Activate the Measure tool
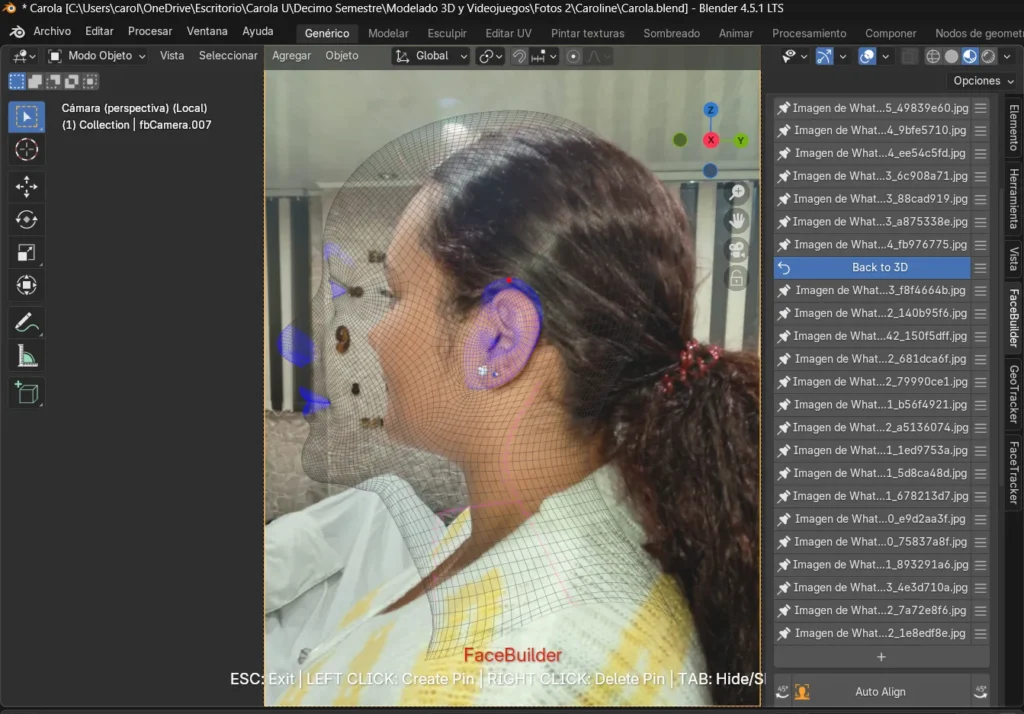The image size is (1024, 714). (27, 356)
